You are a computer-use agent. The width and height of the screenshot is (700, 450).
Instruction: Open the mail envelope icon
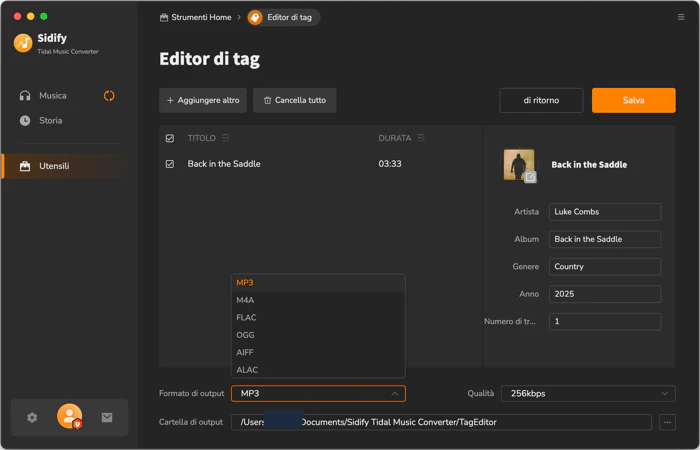click(x=107, y=417)
